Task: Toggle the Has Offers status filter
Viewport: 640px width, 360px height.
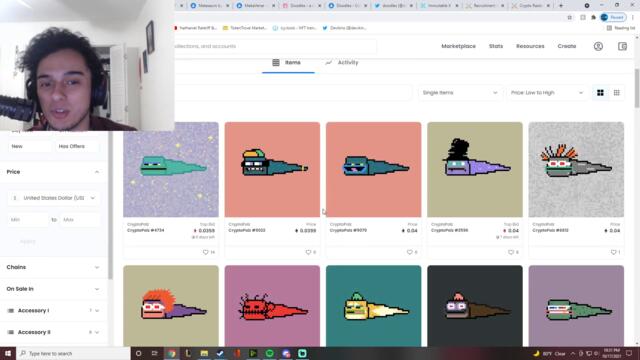Action: [x=77, y=146]
